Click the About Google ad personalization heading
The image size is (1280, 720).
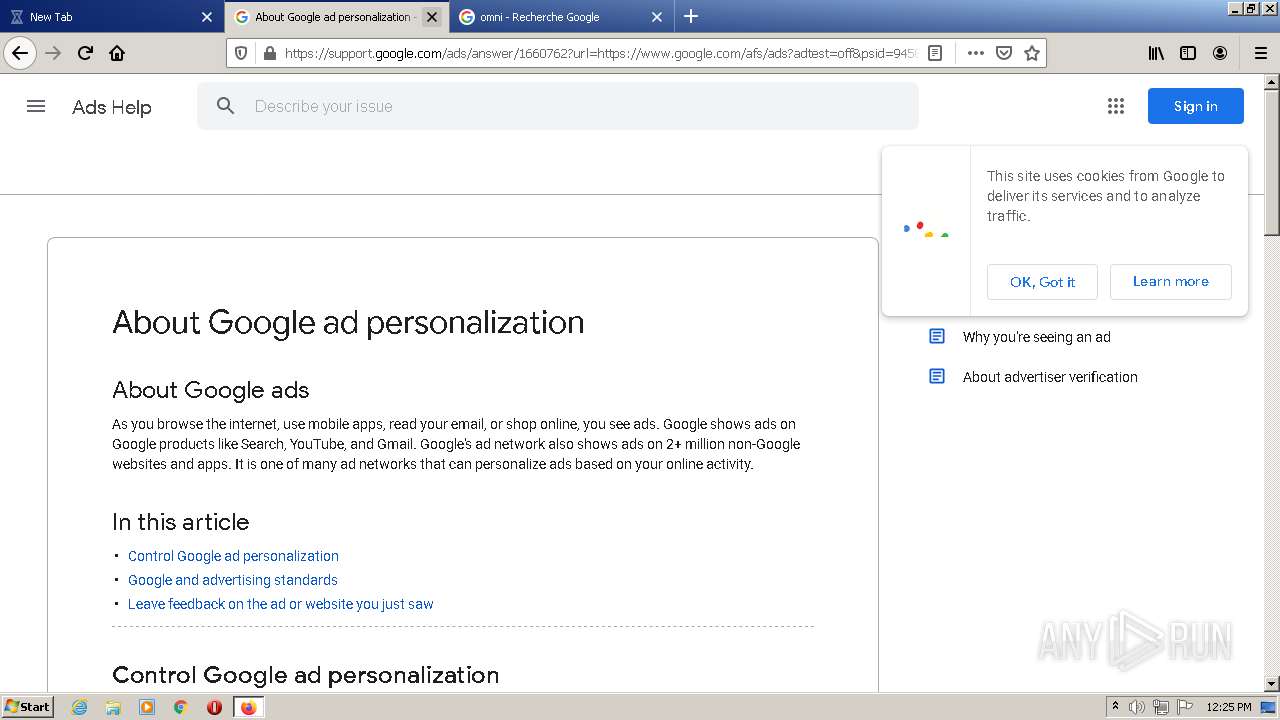click(x=348, y=322)
